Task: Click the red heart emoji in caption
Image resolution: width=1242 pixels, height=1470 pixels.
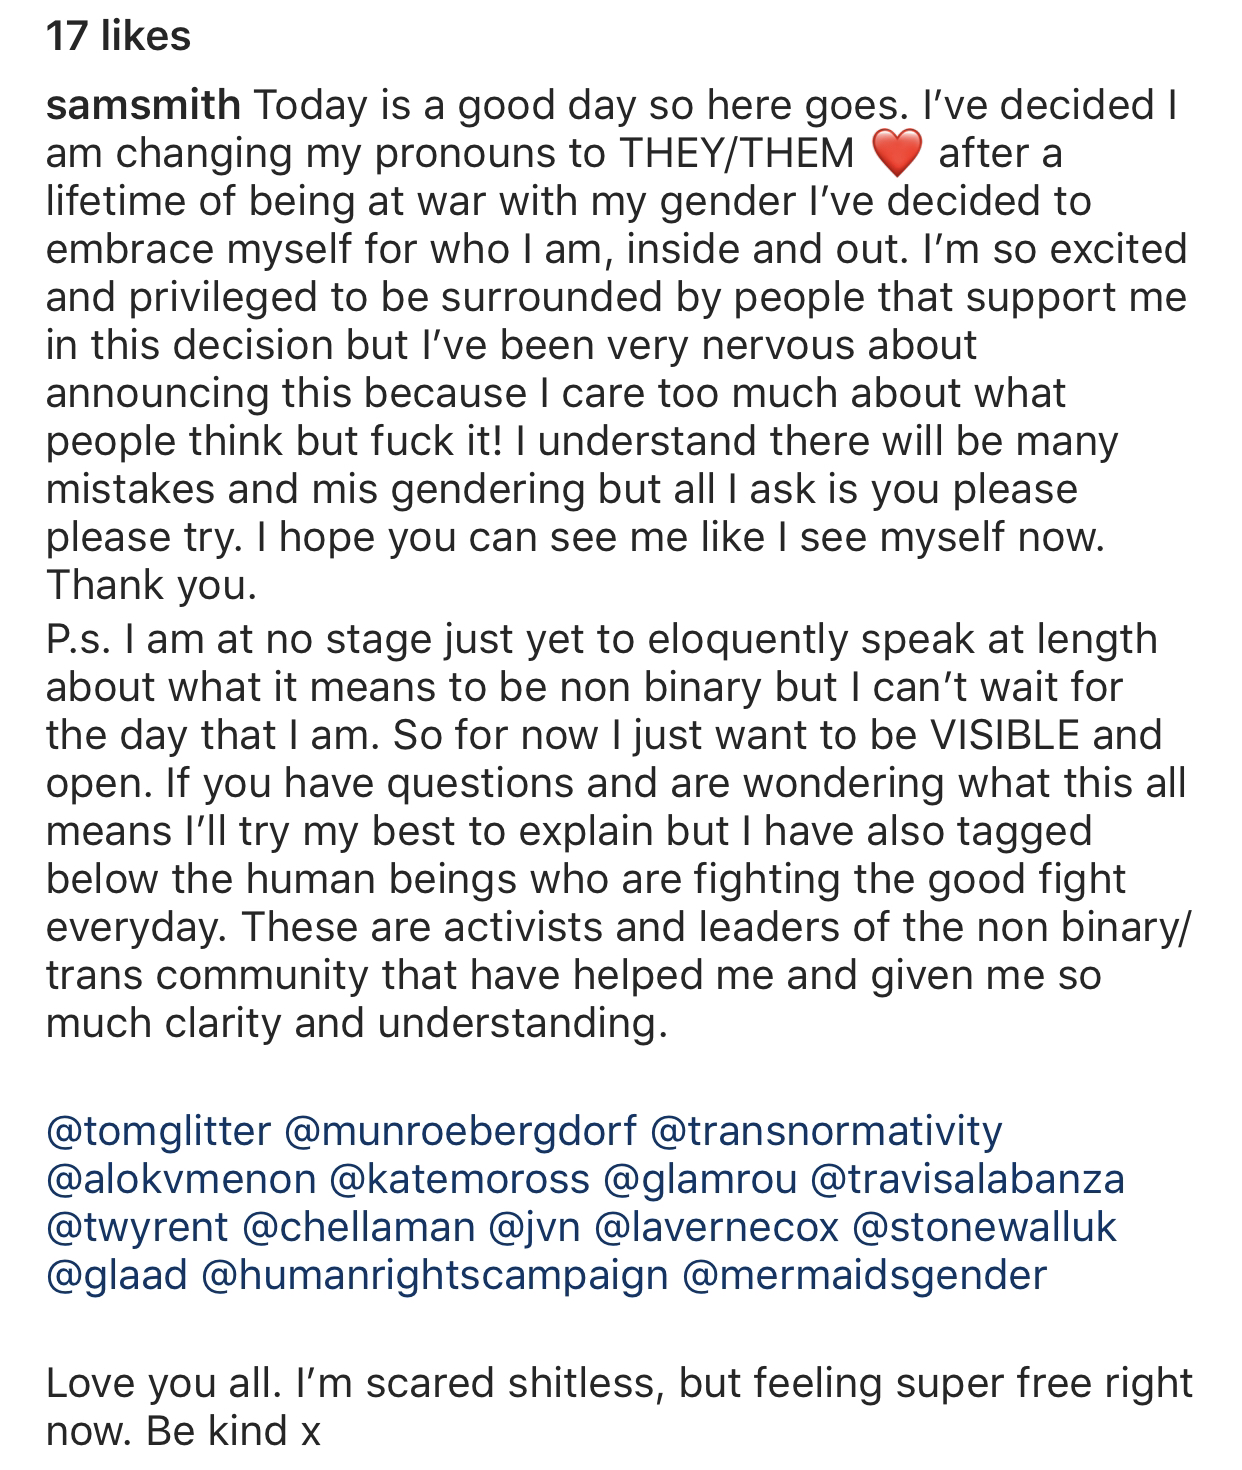Action: tap(895, 155)
